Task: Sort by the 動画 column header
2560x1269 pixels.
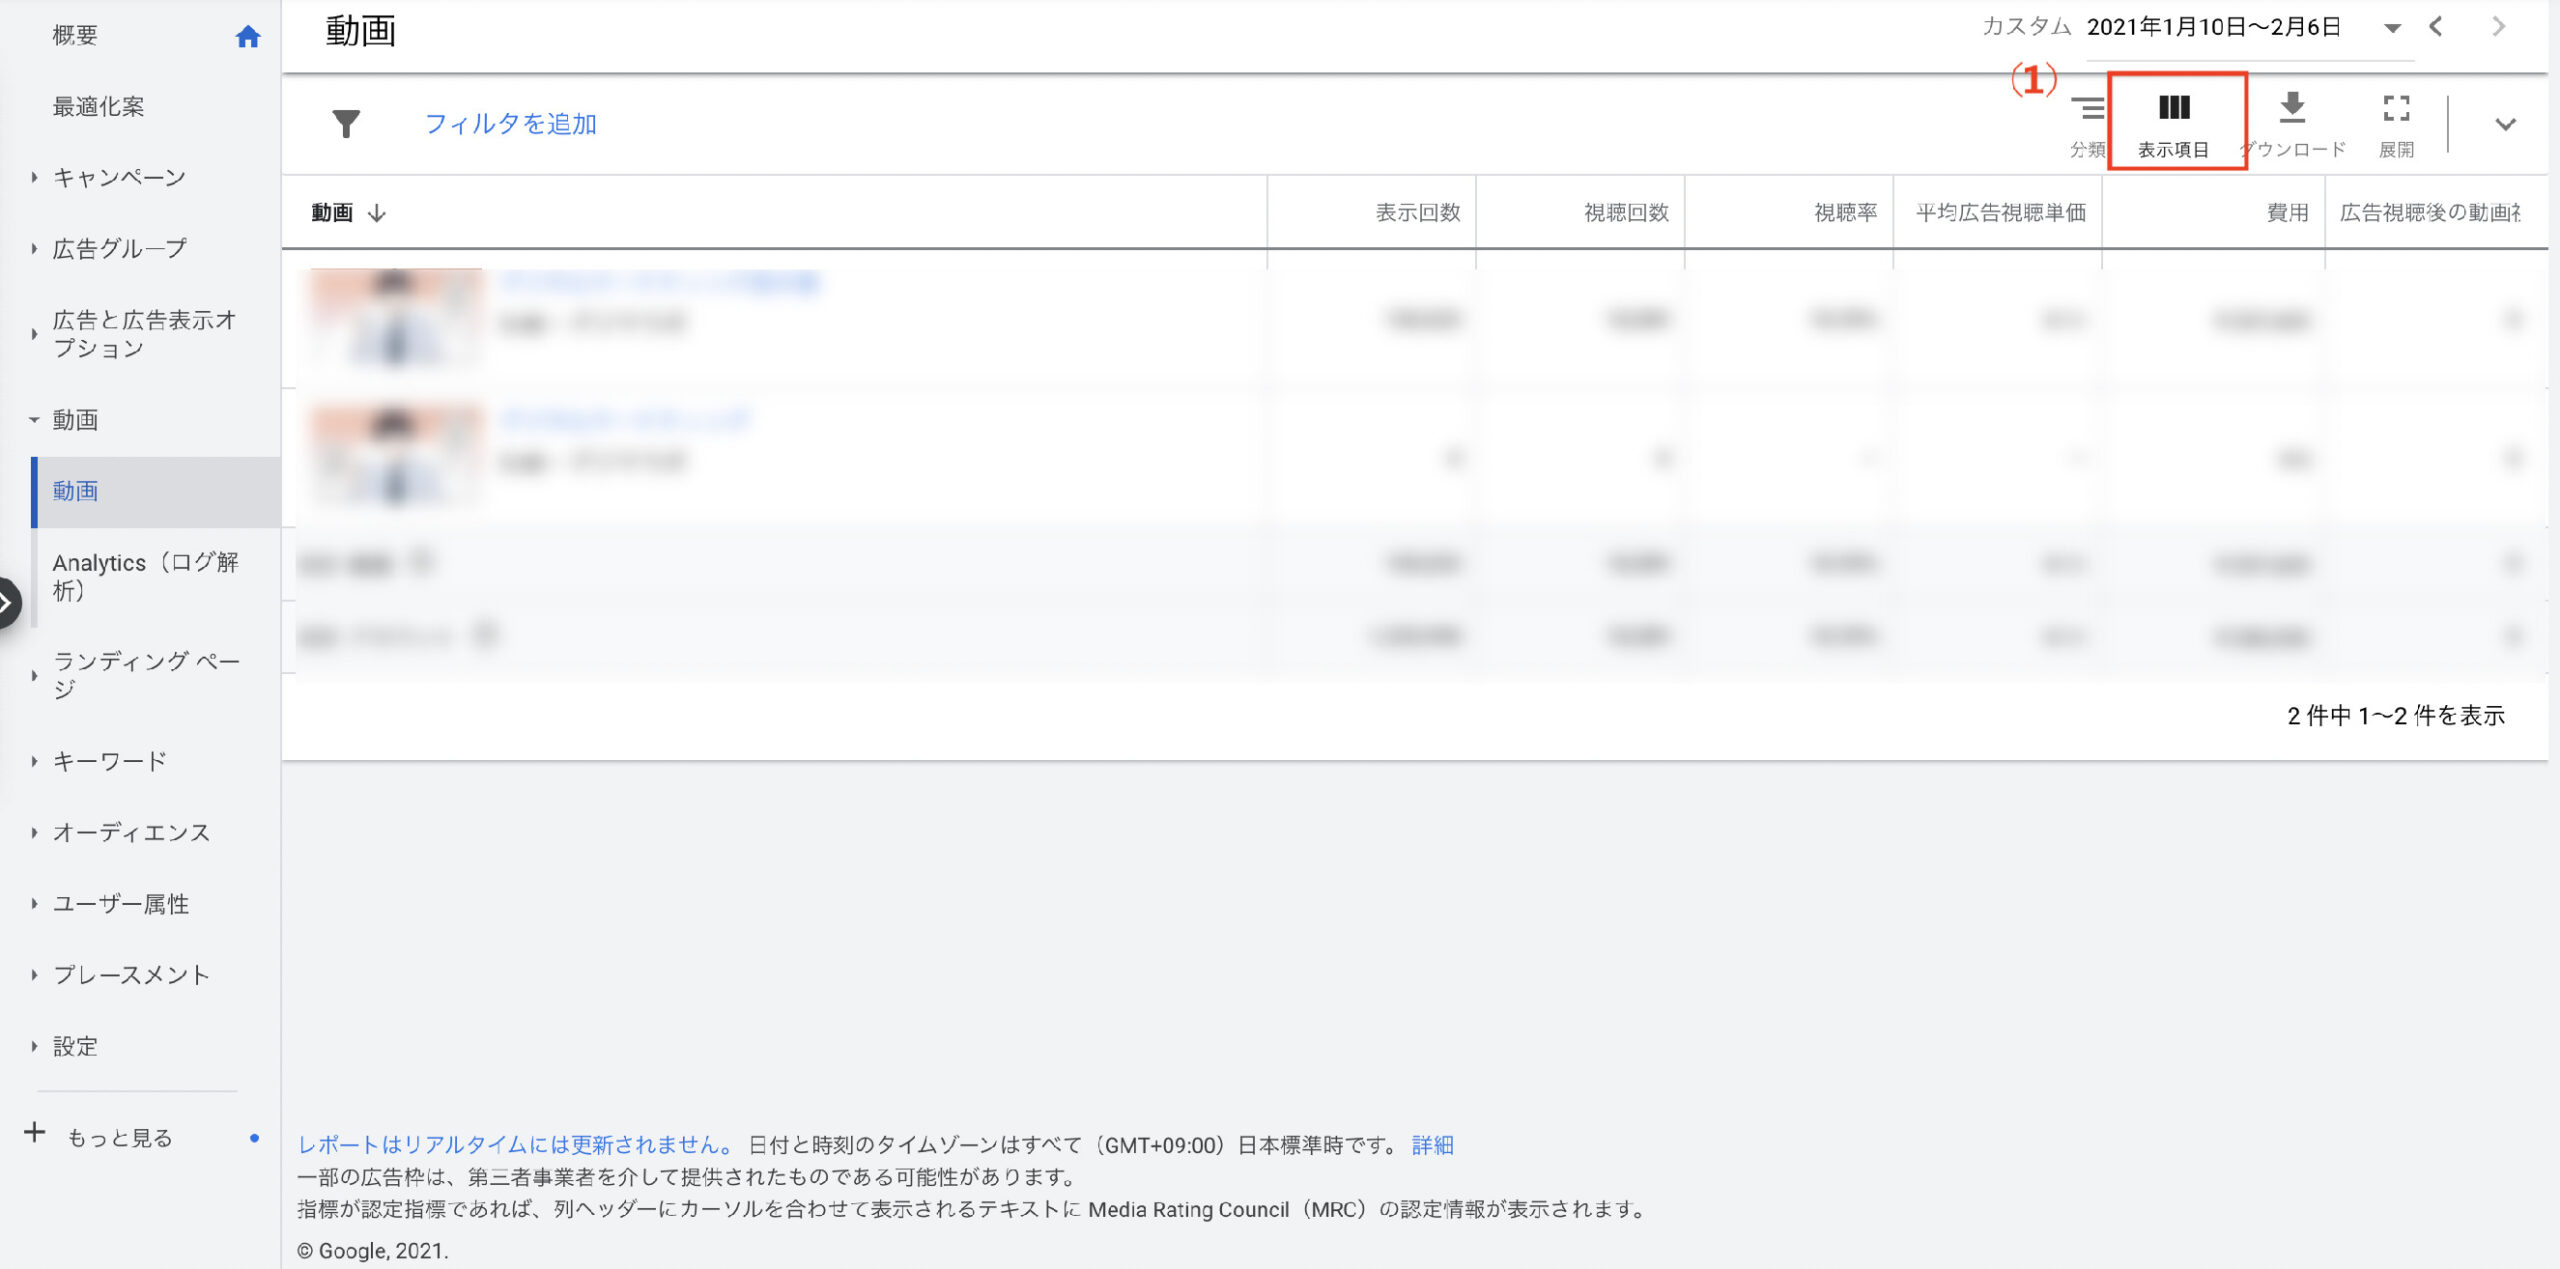Action: [x=333, y=213]
